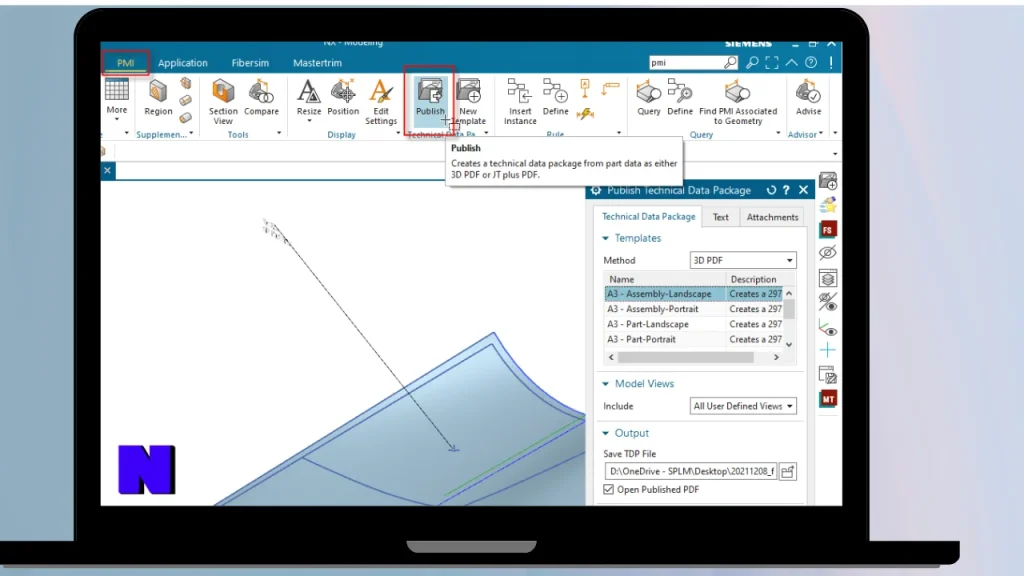Switch to the Text tab in dialog
Image resolution: width=1024 pixels, height=576 pixels.
coord(720,217)
